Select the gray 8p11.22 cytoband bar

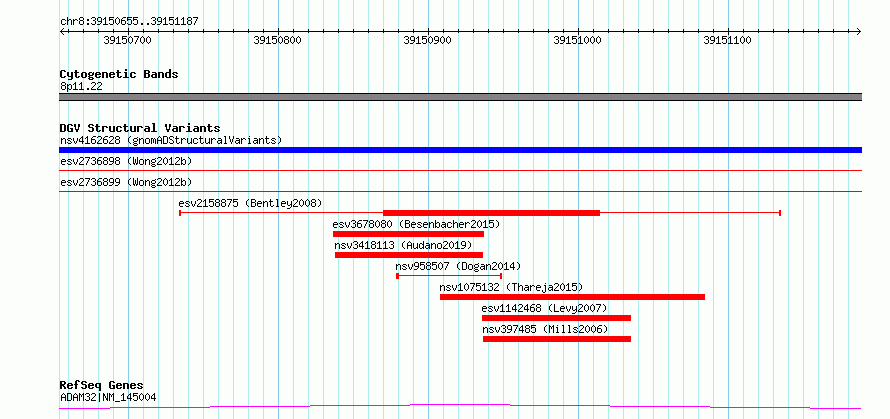(460, 97)
